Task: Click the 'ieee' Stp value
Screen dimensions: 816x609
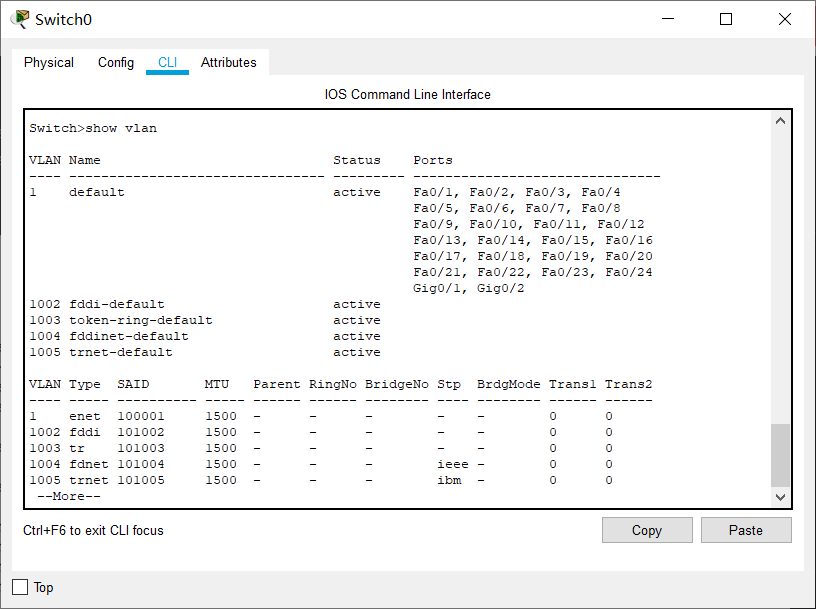Action: tap(453, 464)
